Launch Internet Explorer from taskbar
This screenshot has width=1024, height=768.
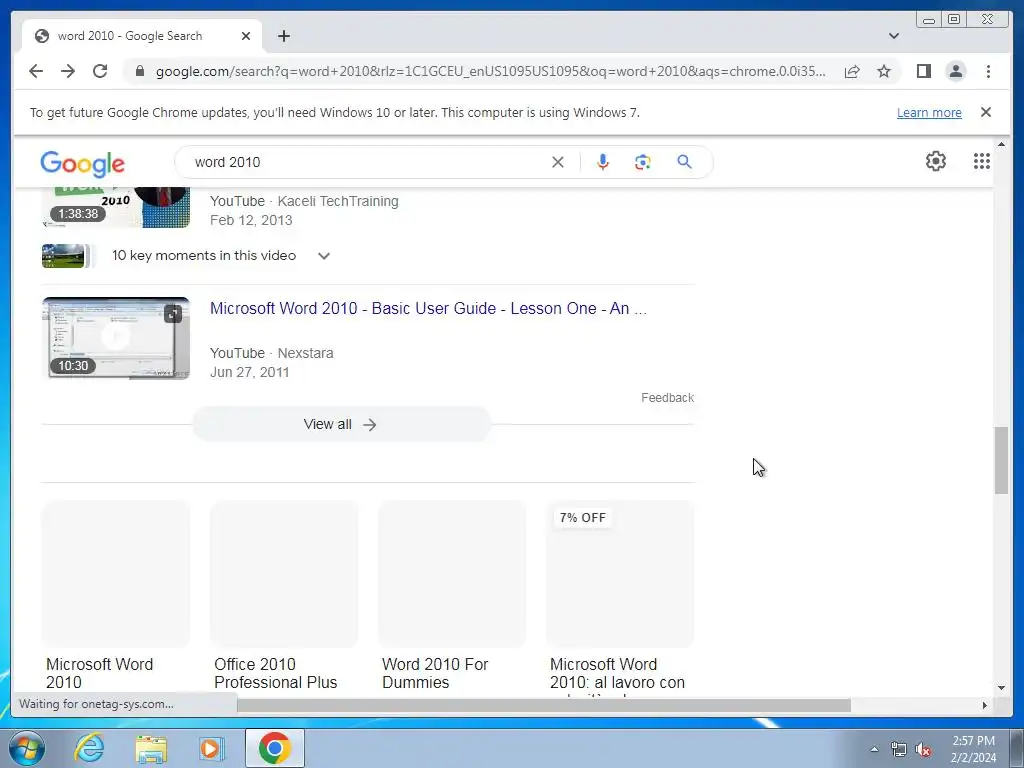click(x=89, y=748)
